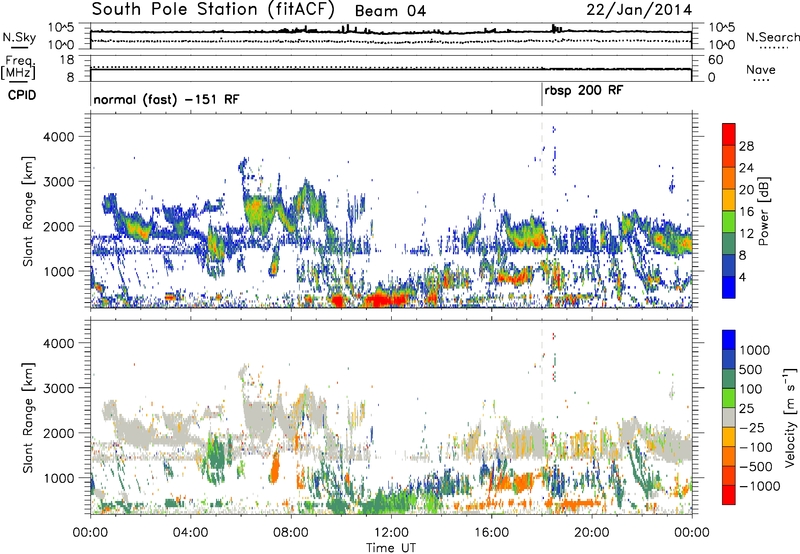Pick the top blue Velocity segment above 1000
Screen dimensions: 800x554
(729, 340)
